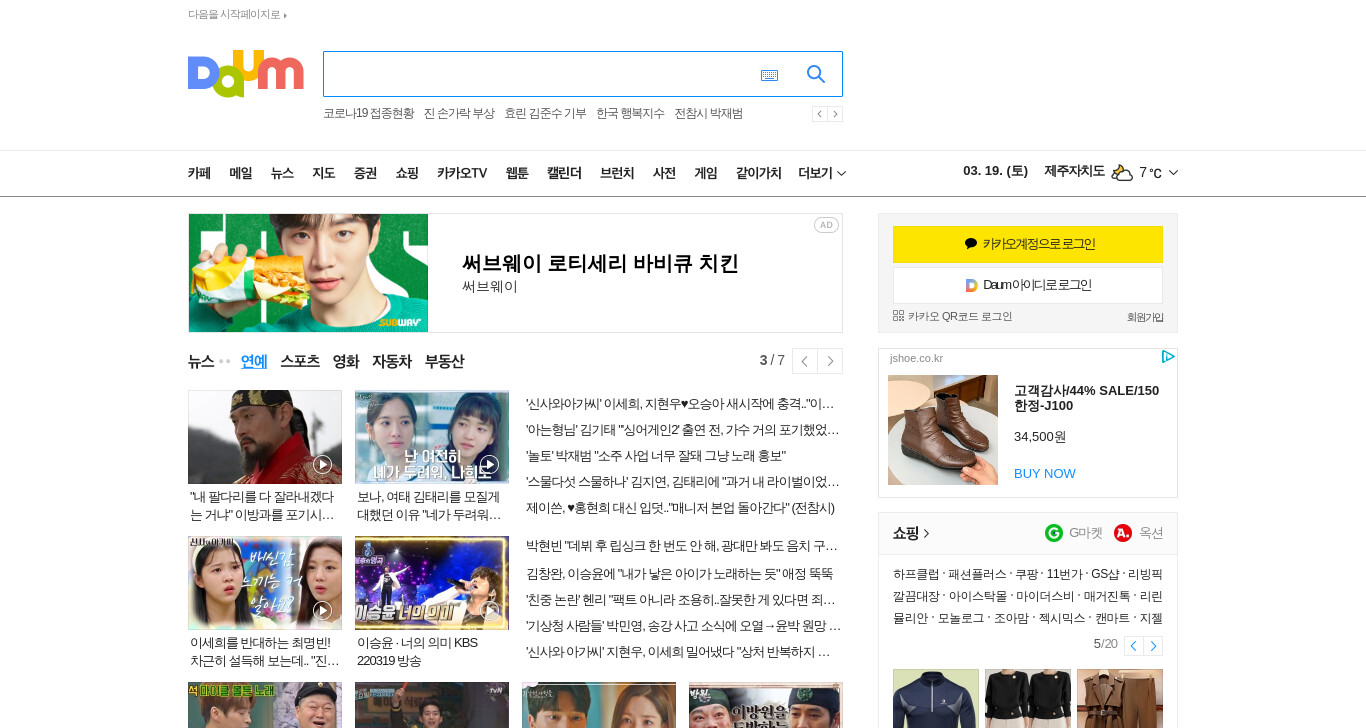Expand the 더보기 menu
The image size is (1366, 728).
pyautogui.click(x=822, y=173)
